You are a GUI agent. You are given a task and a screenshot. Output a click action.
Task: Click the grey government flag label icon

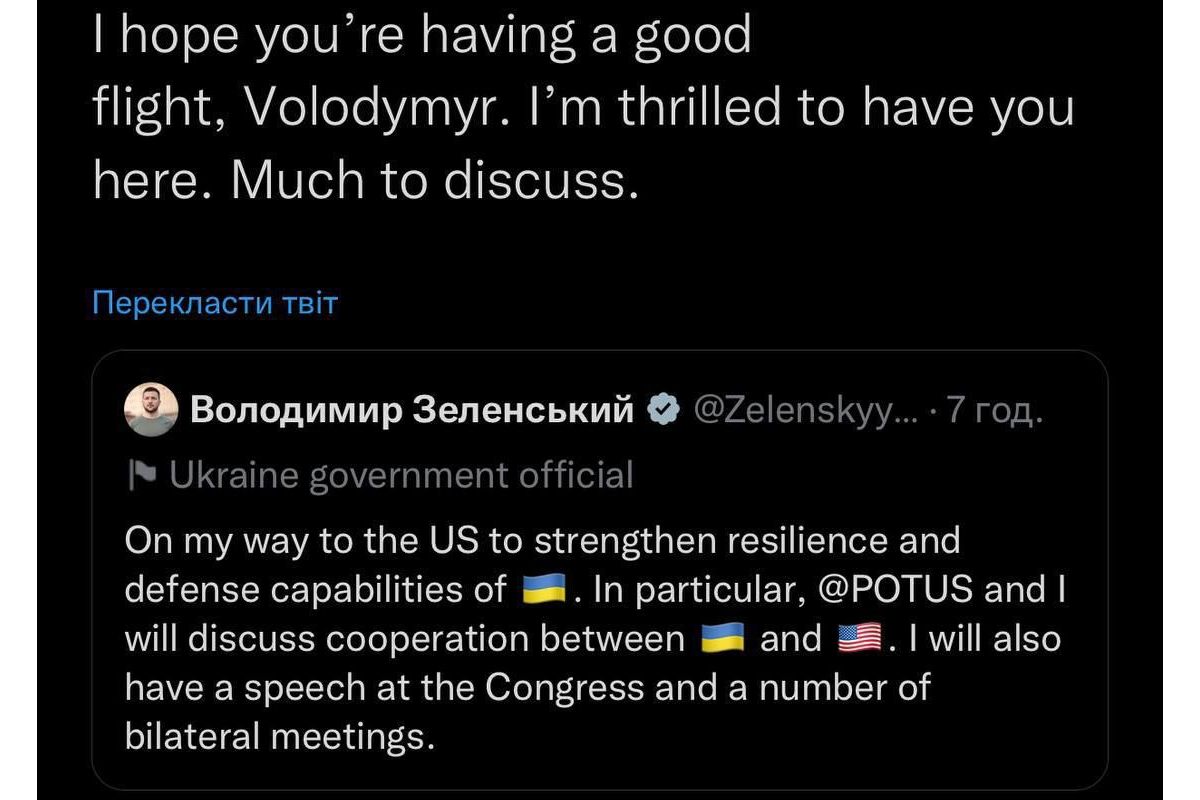pos(142,475)
